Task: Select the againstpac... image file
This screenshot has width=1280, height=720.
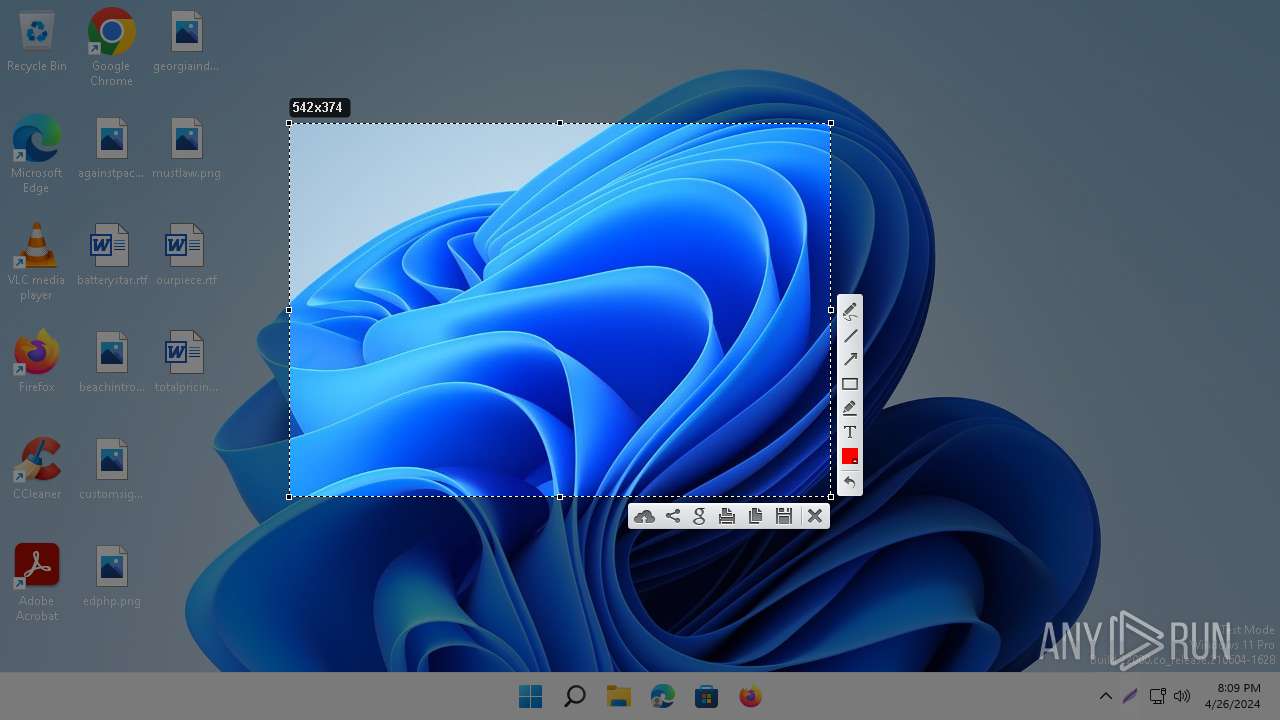Action: coord(112,149)
